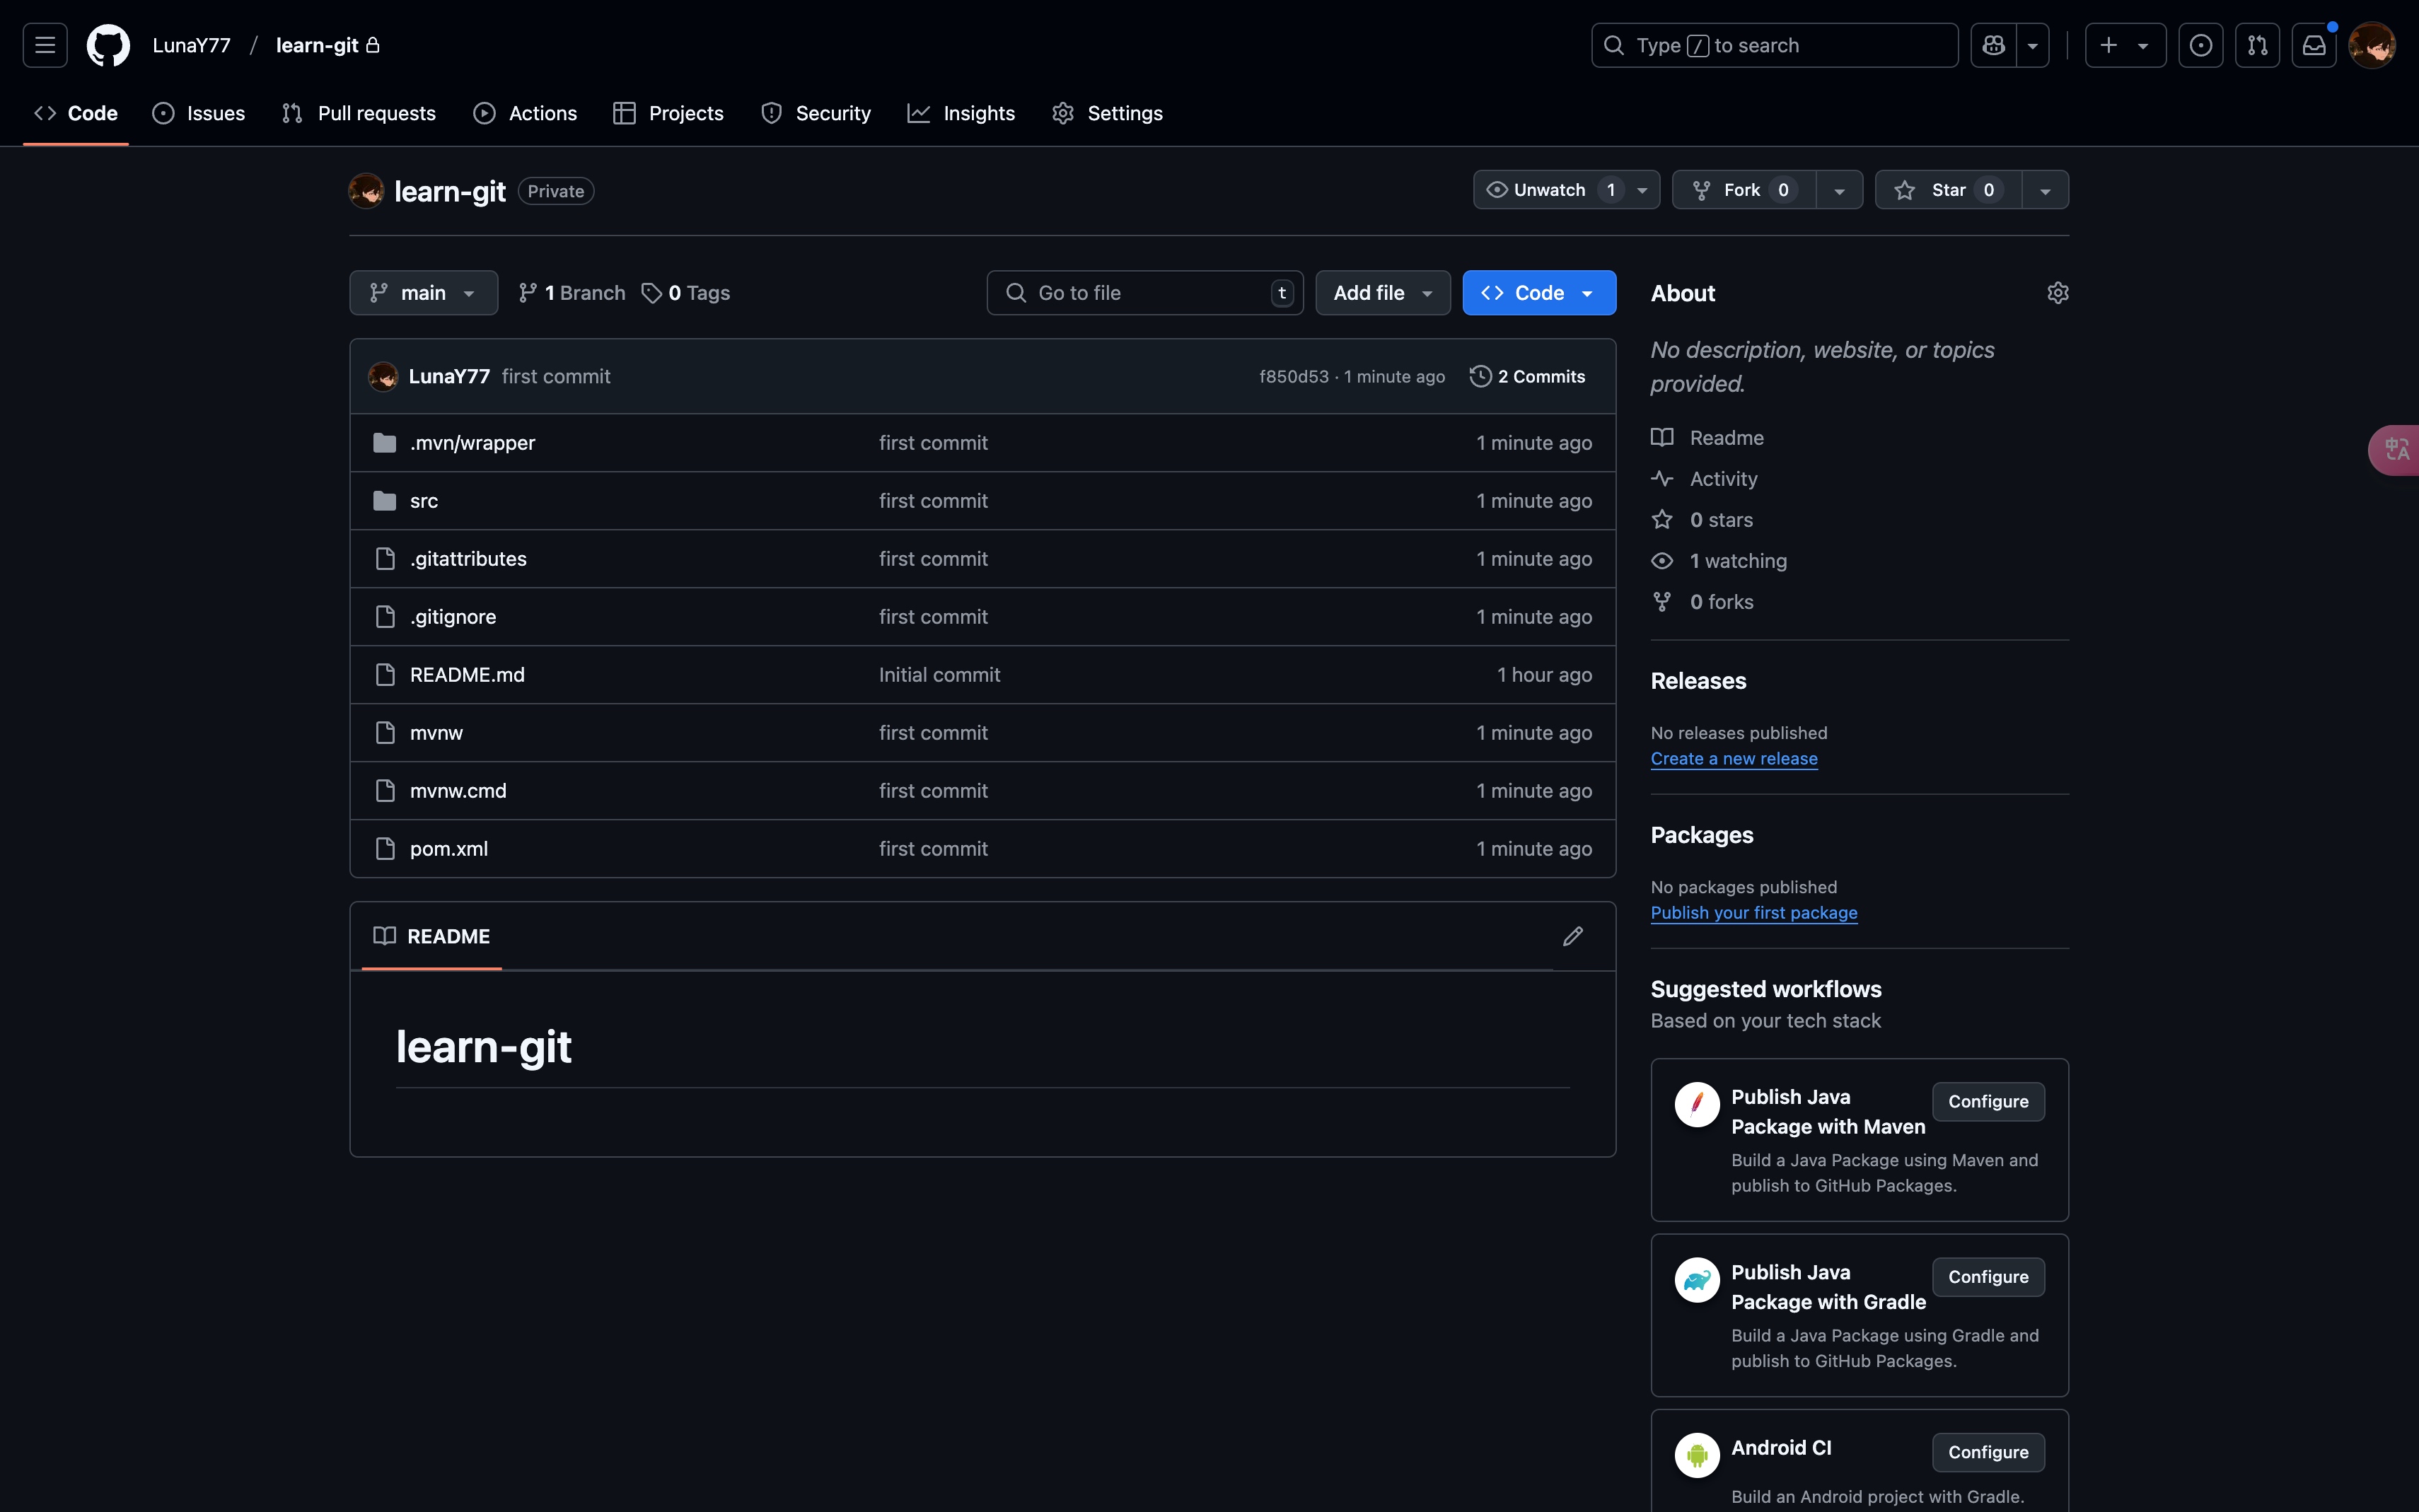Fork the learn-git repository

click(x=1744, y=190)
